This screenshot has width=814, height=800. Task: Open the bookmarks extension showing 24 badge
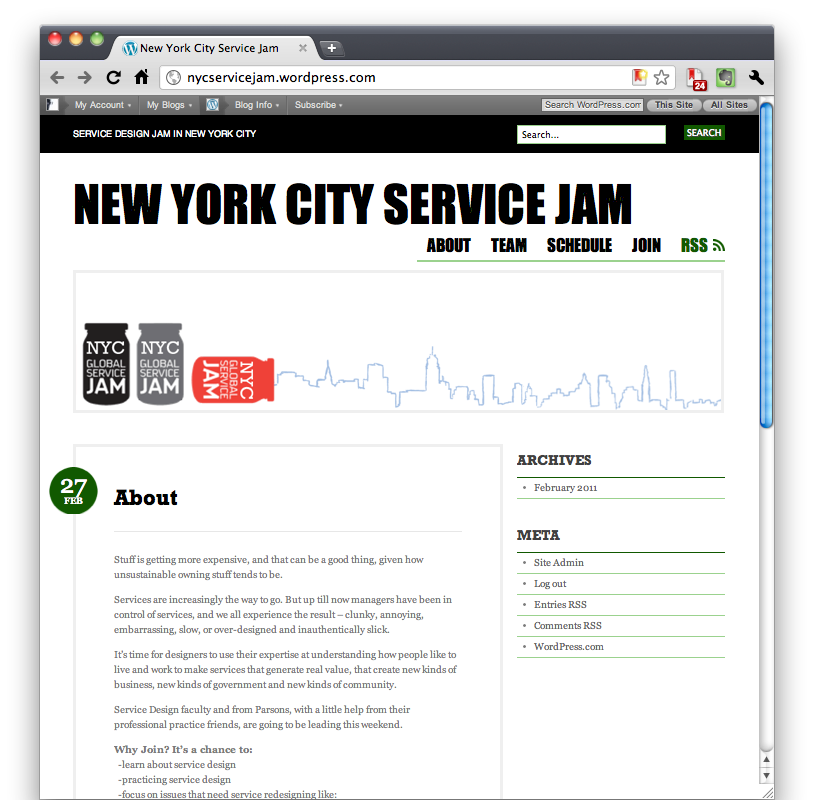click(x=694, y=77)
